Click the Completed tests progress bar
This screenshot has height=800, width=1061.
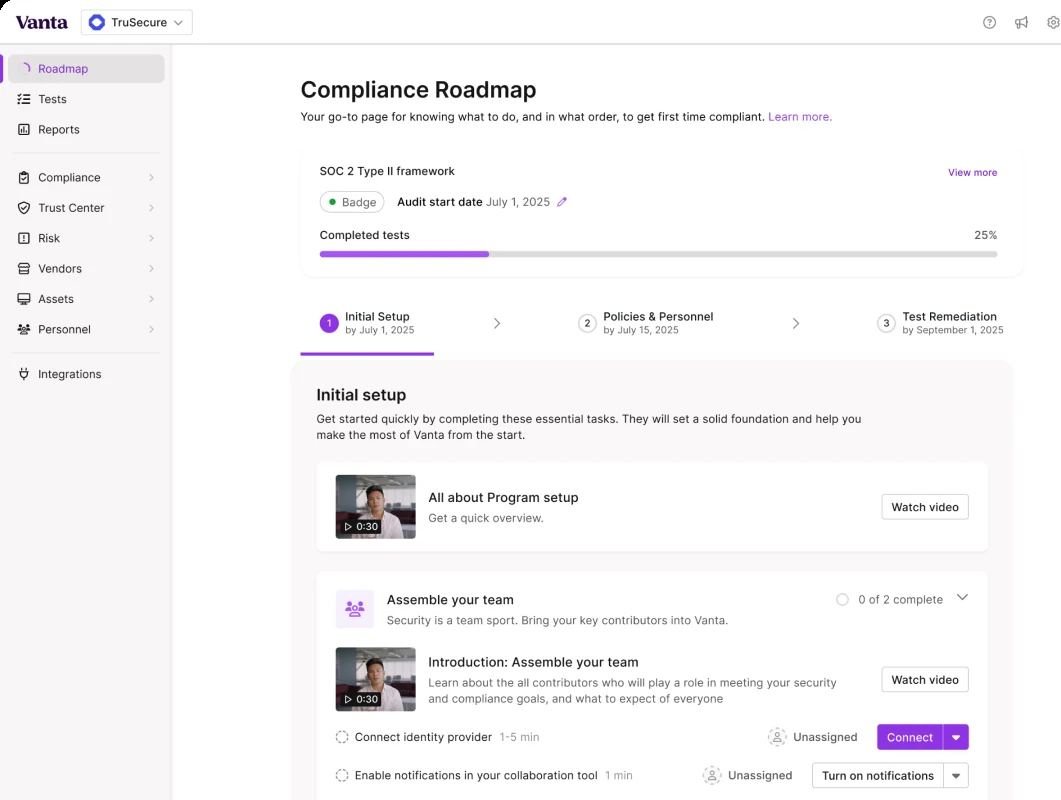(x=658, y=254)
